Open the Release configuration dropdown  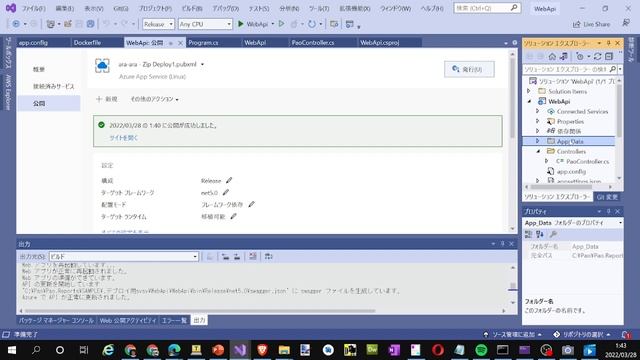pos(158,24)
